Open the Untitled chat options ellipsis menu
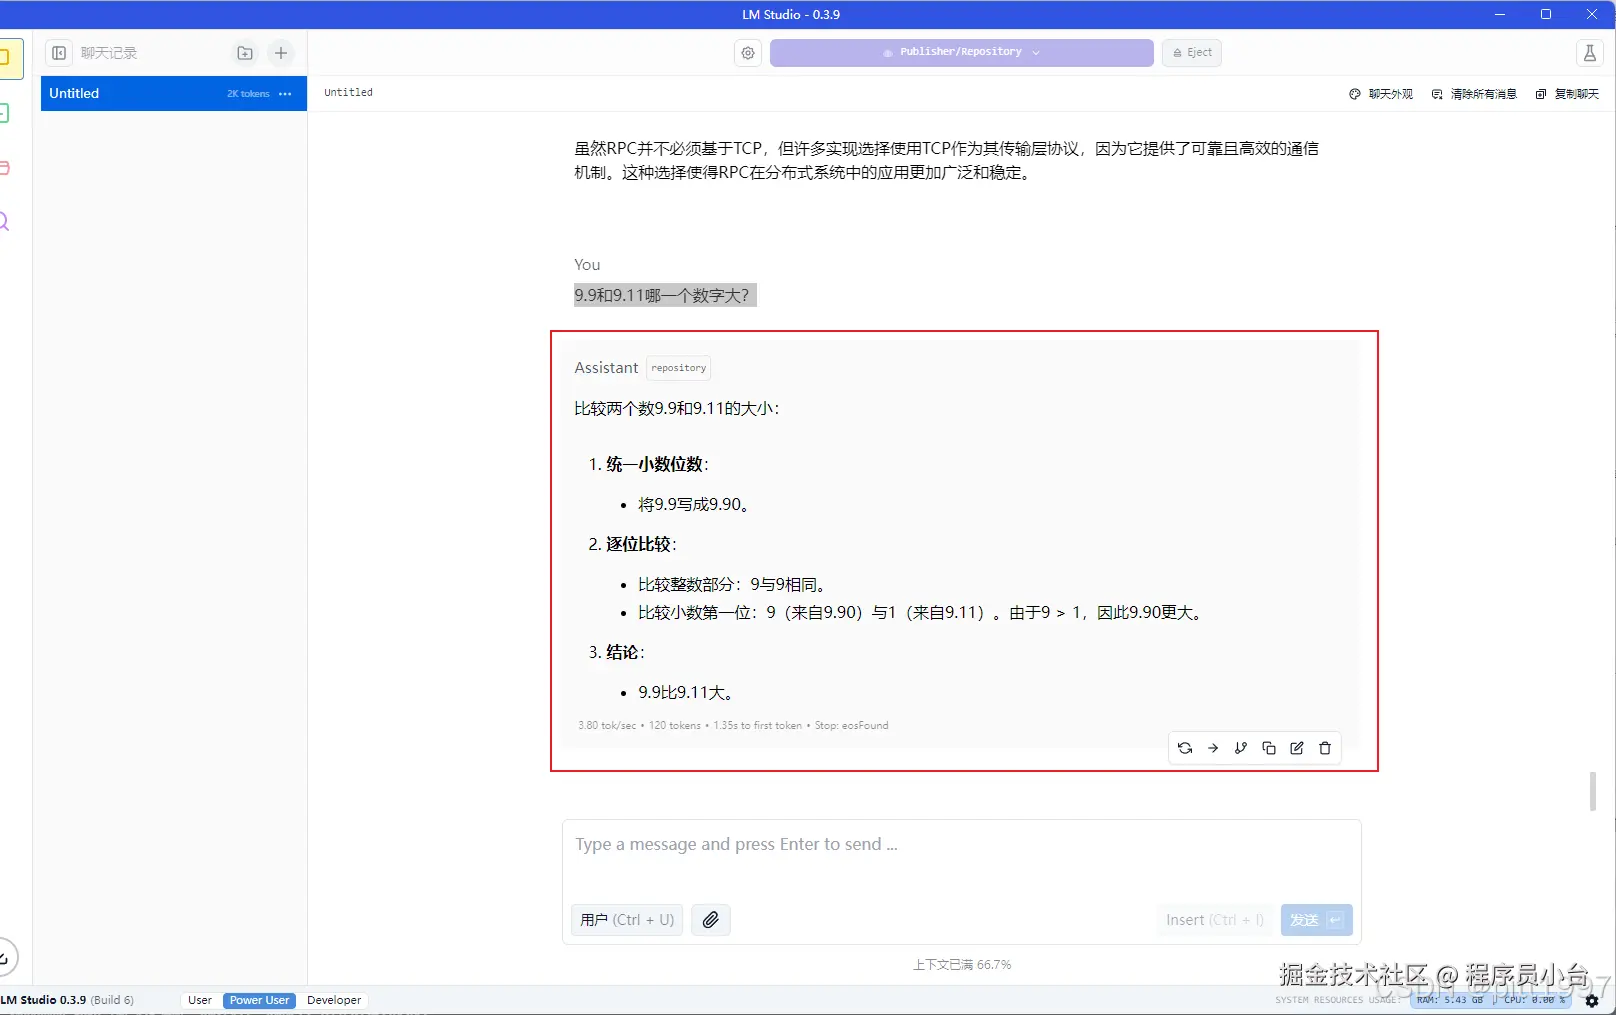This screenshot has width=1616, height=1015. coord(286,93)
